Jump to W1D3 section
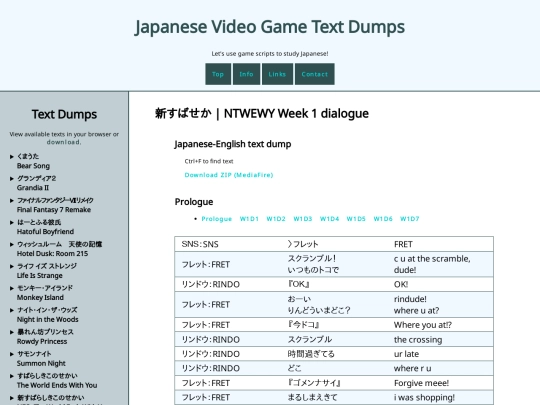Screen dimensions: 540x405 tap(303, 219)
